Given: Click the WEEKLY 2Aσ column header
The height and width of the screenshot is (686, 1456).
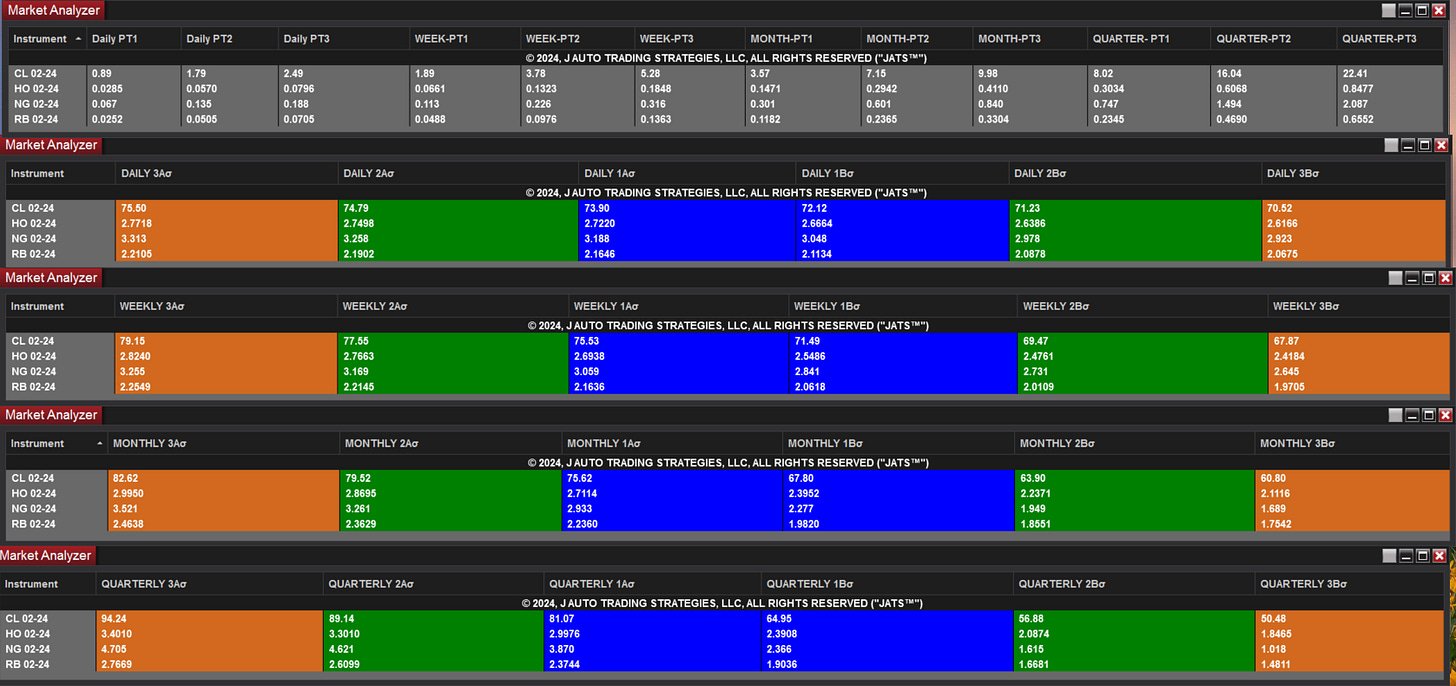Looking at the screenshot, I should [x=454, y=306].
